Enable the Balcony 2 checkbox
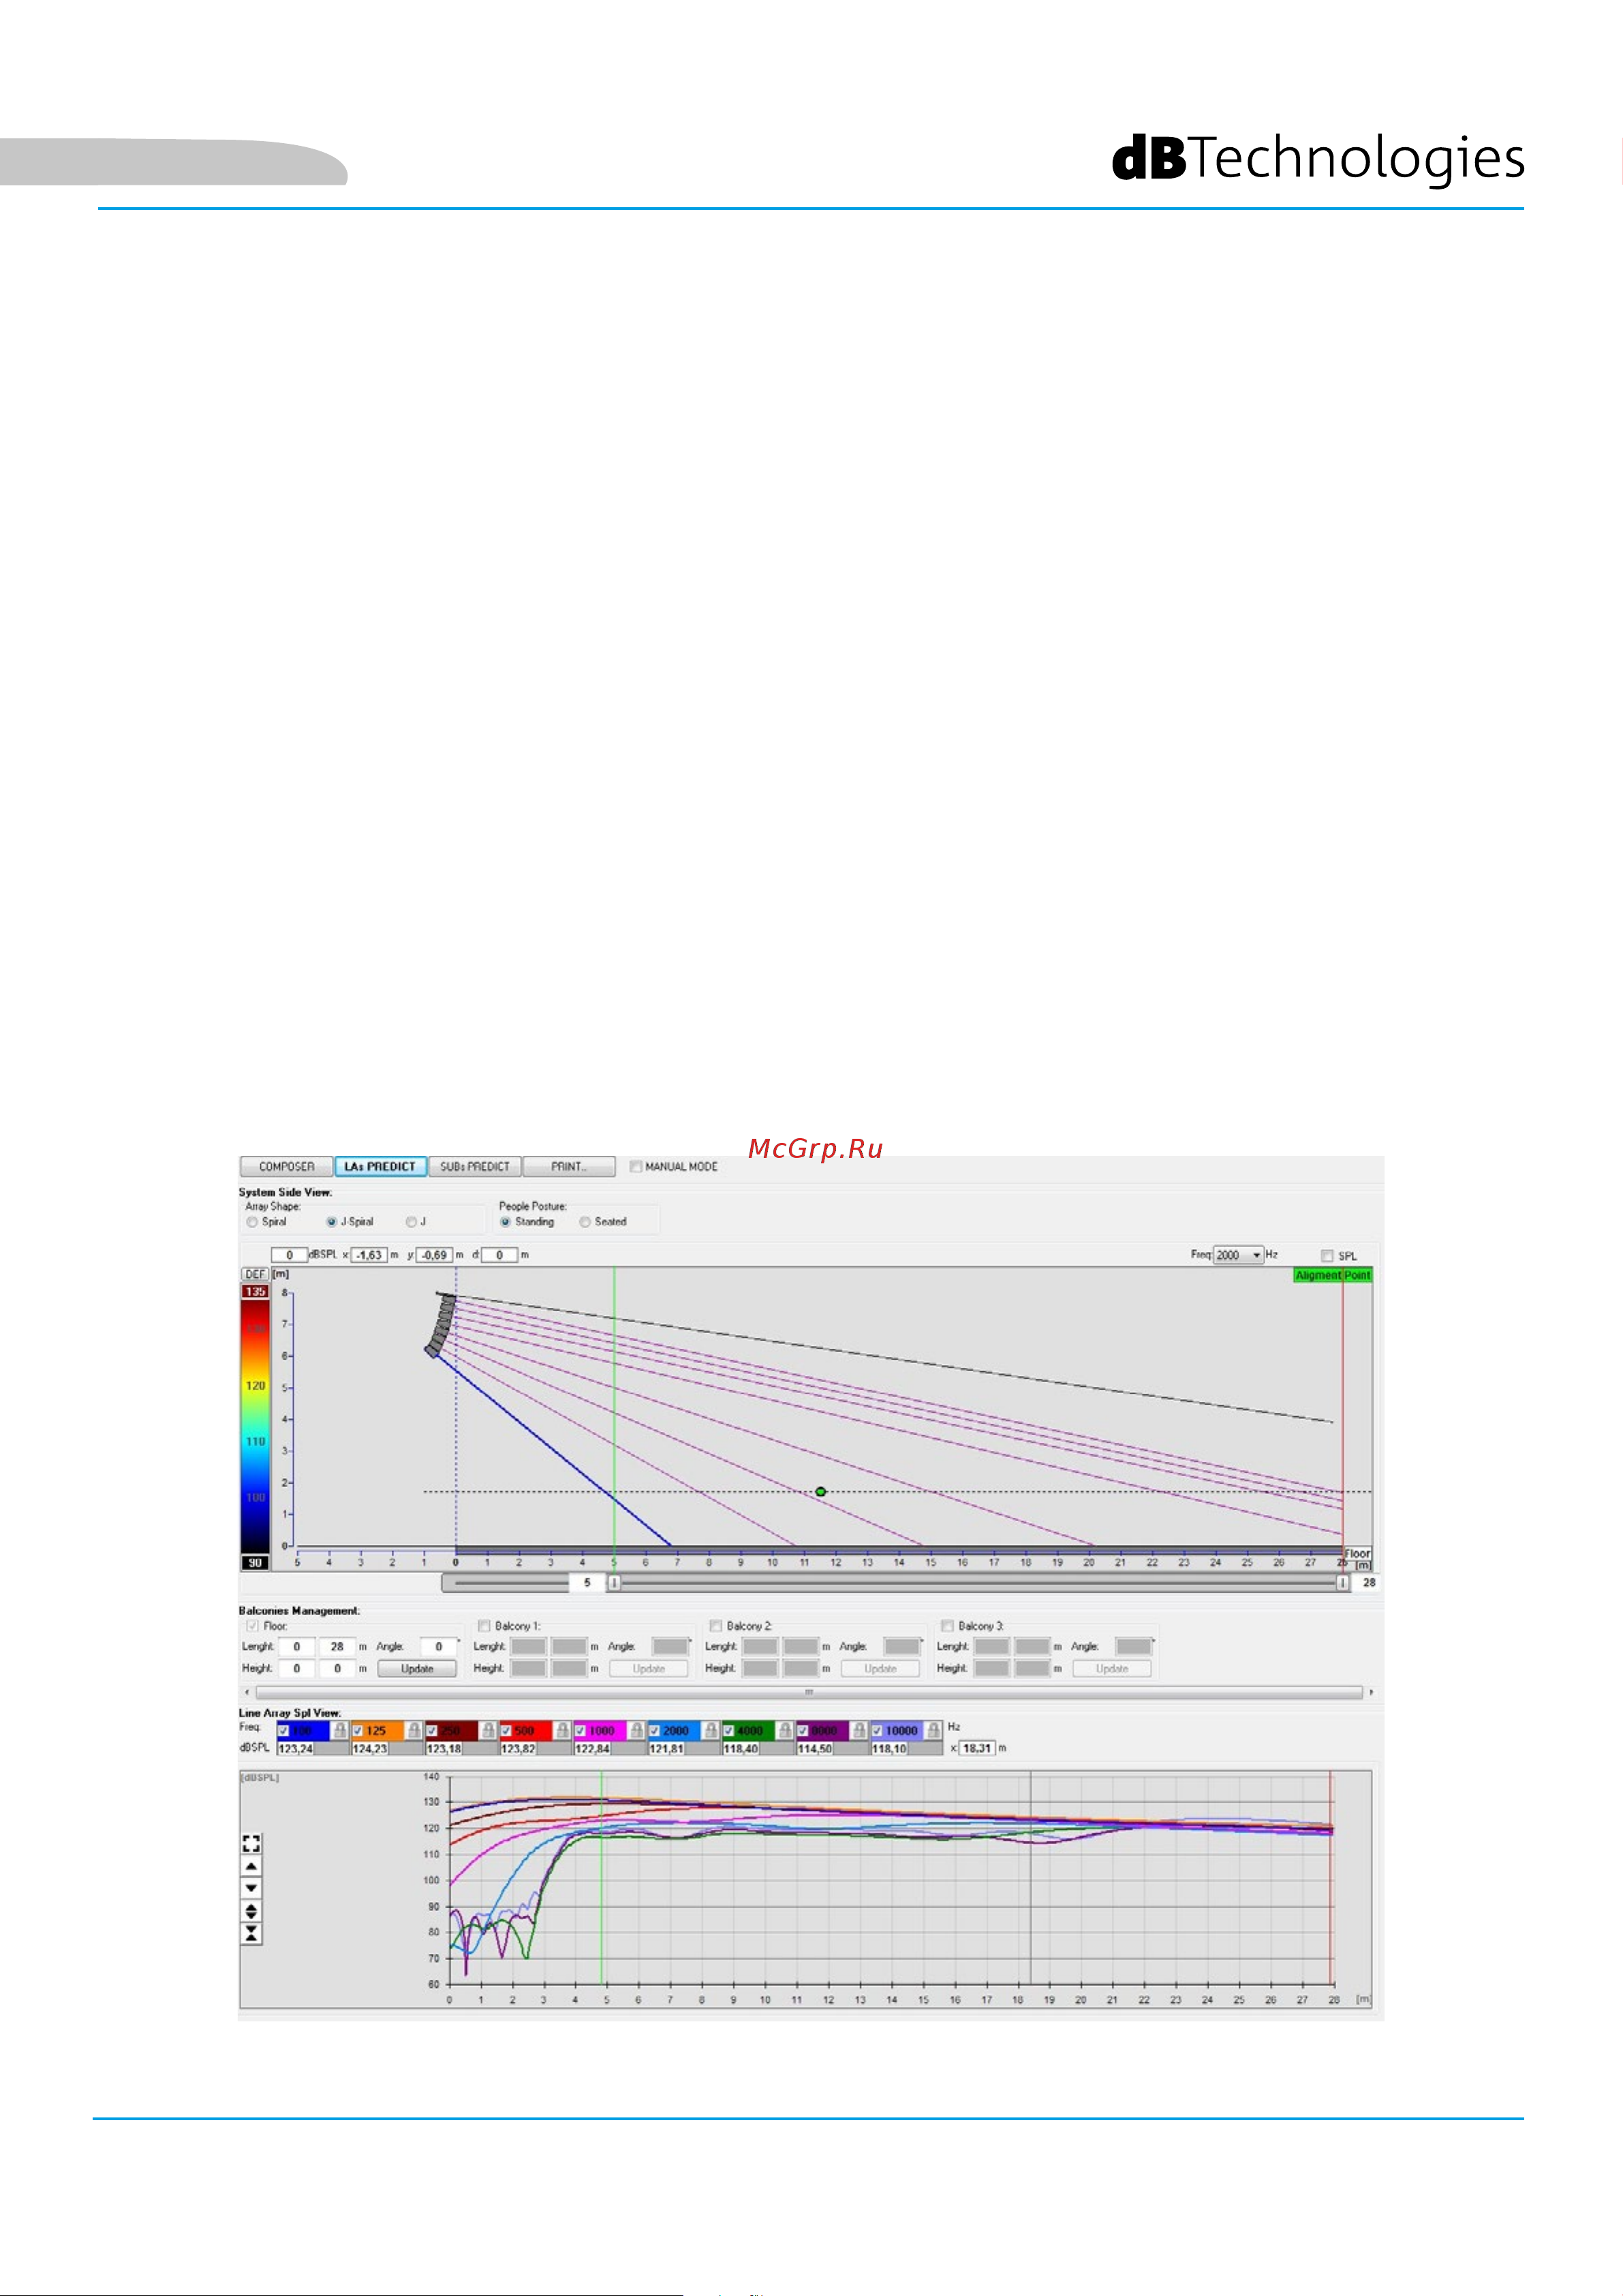This screenshot has height=2296, width=1623. [715, 1626]
